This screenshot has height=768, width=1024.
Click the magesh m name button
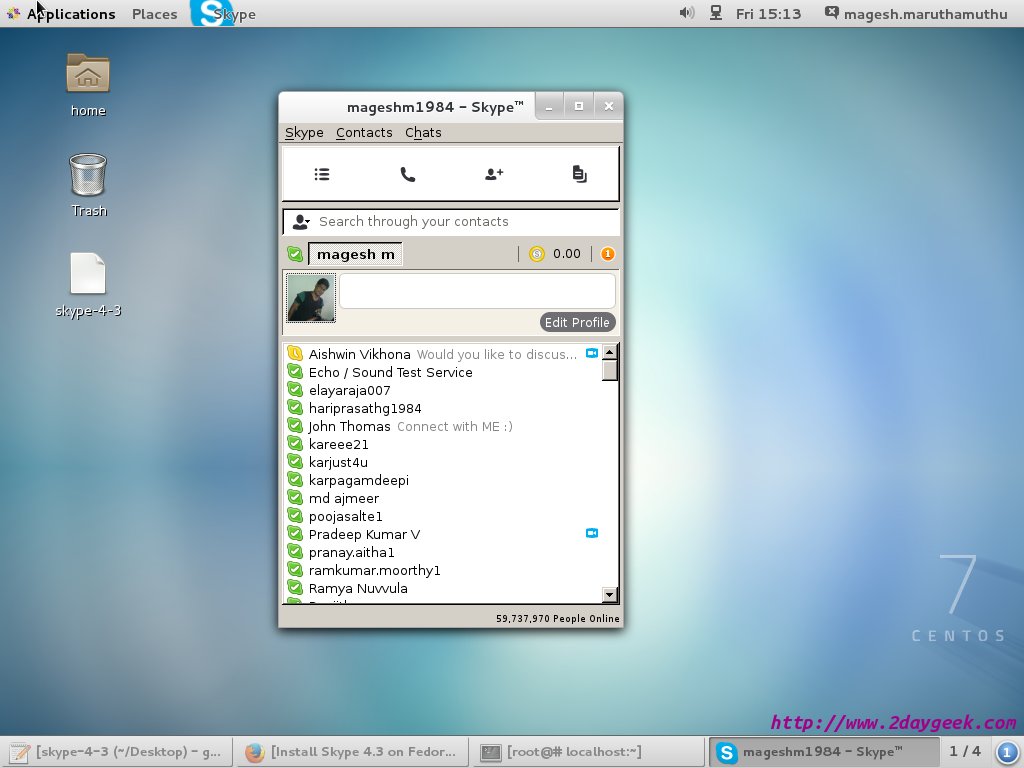pyautogui.click(x=355, y=254)
